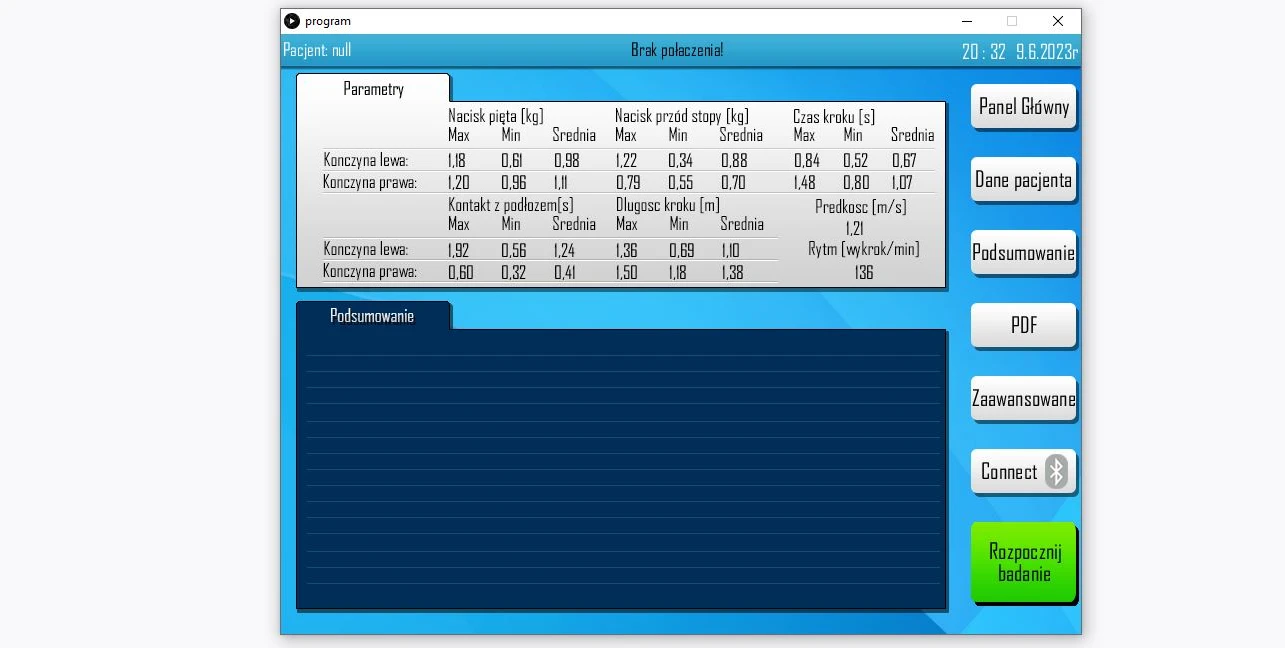Open the Panel Główny view

click(1023, 107)
